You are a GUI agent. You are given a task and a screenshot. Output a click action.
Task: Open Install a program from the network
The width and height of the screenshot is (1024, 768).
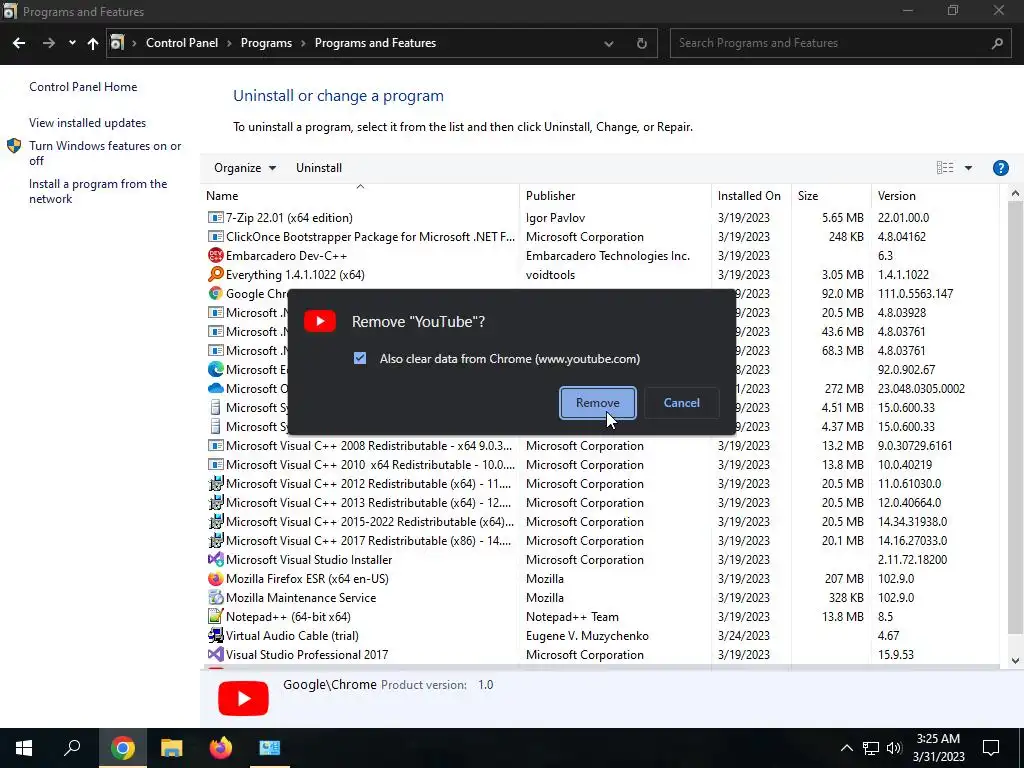pyautogui.click(x=98, y=191)
